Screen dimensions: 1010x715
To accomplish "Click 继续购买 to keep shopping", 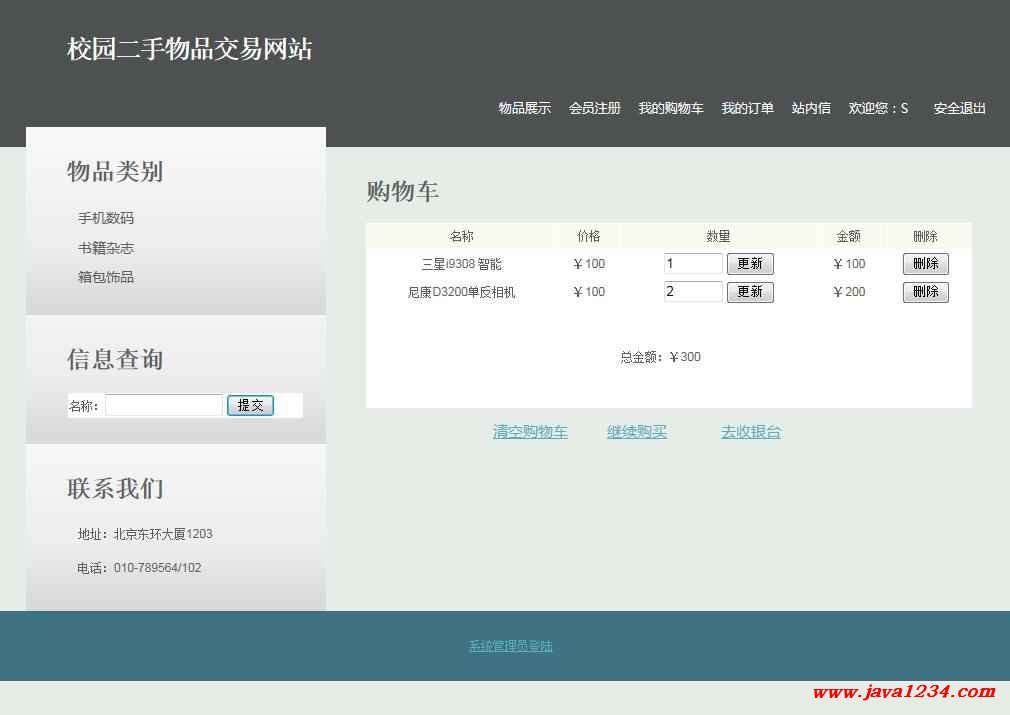I will point(637,432).
